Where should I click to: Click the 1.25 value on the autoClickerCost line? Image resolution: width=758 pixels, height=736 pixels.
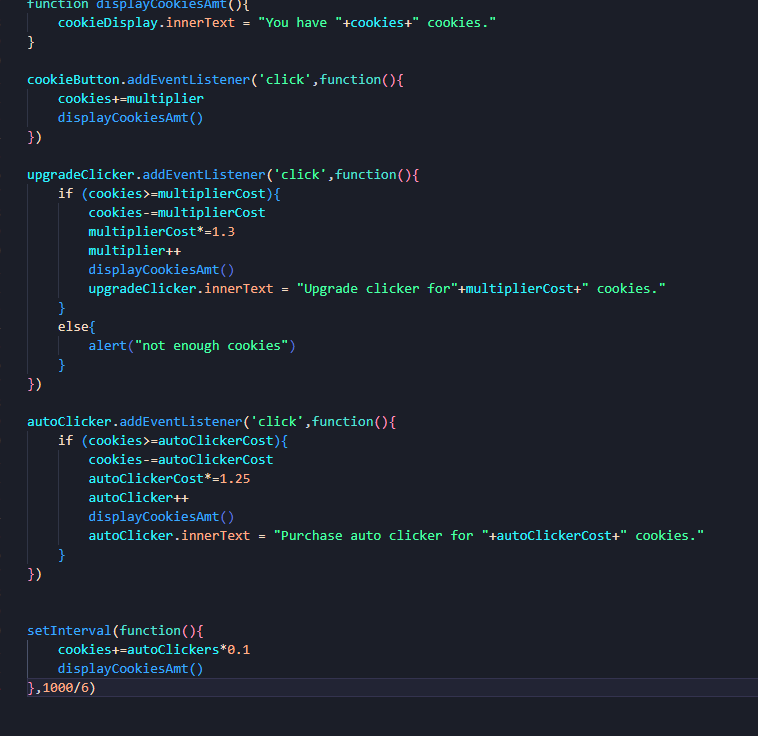pyautogui.click(x=234, y=478)
